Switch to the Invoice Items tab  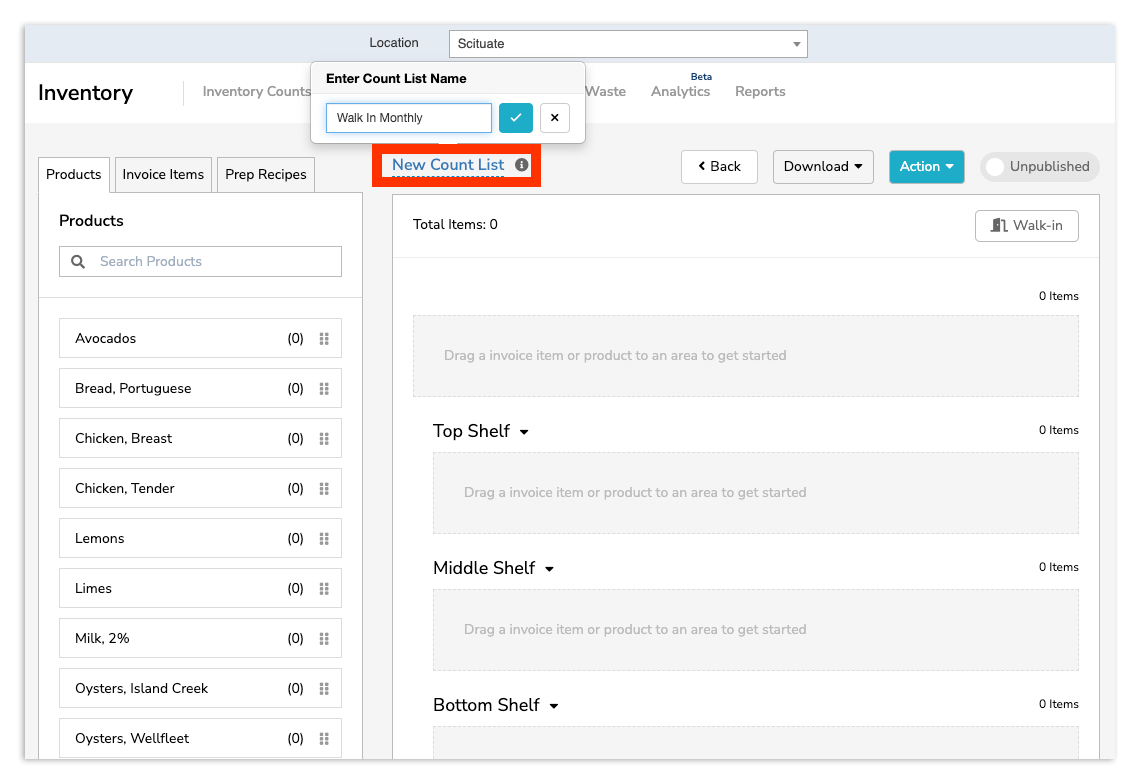tap(162, 174)
